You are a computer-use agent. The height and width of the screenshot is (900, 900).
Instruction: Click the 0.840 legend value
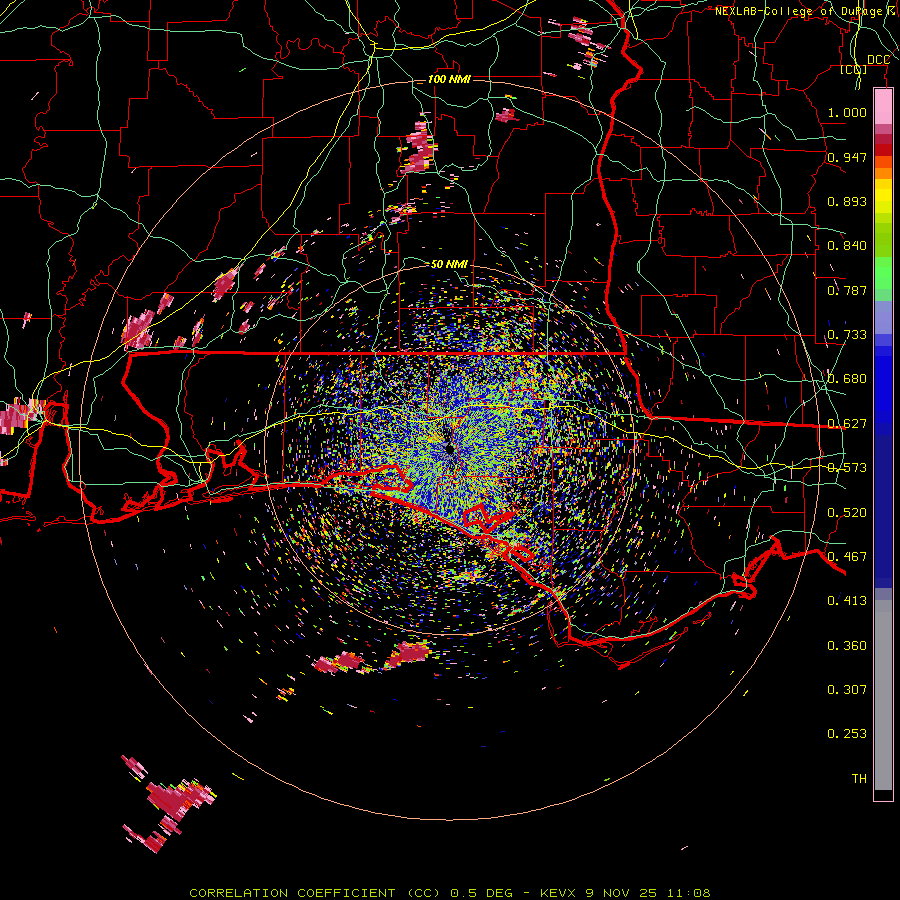coord(847,246)
